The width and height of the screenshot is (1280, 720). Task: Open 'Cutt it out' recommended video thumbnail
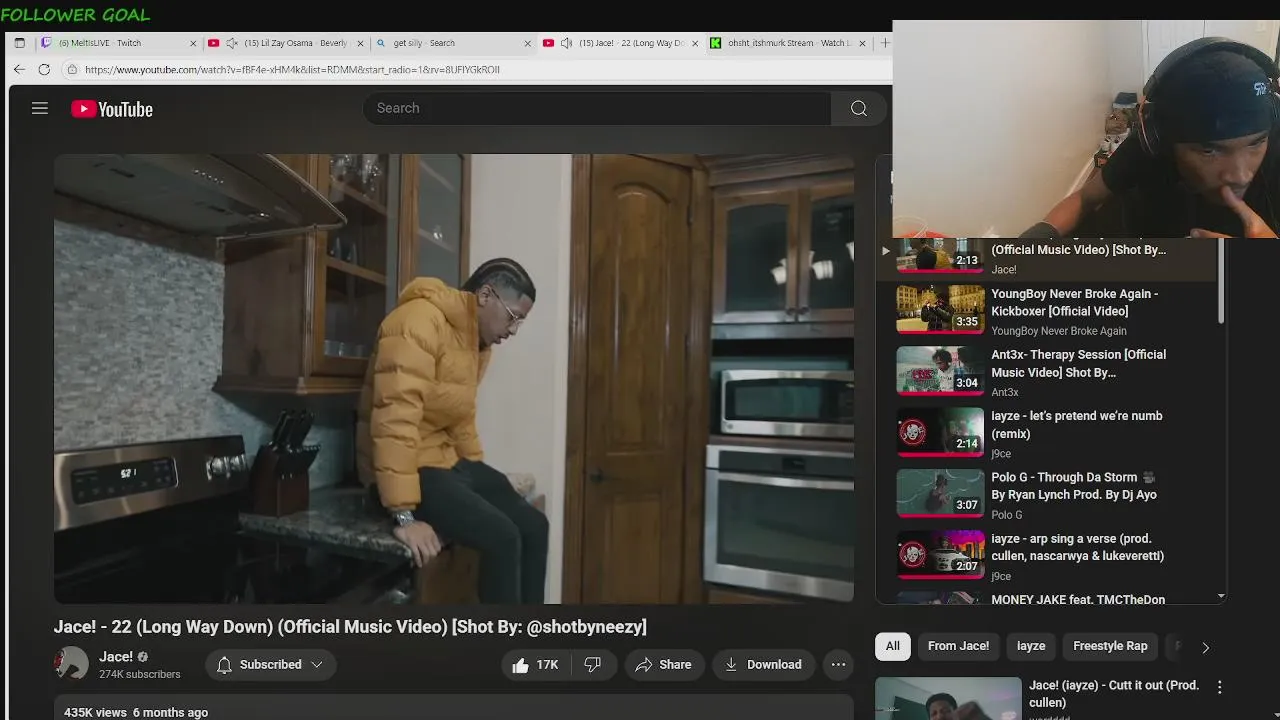(x=948, y=699)
